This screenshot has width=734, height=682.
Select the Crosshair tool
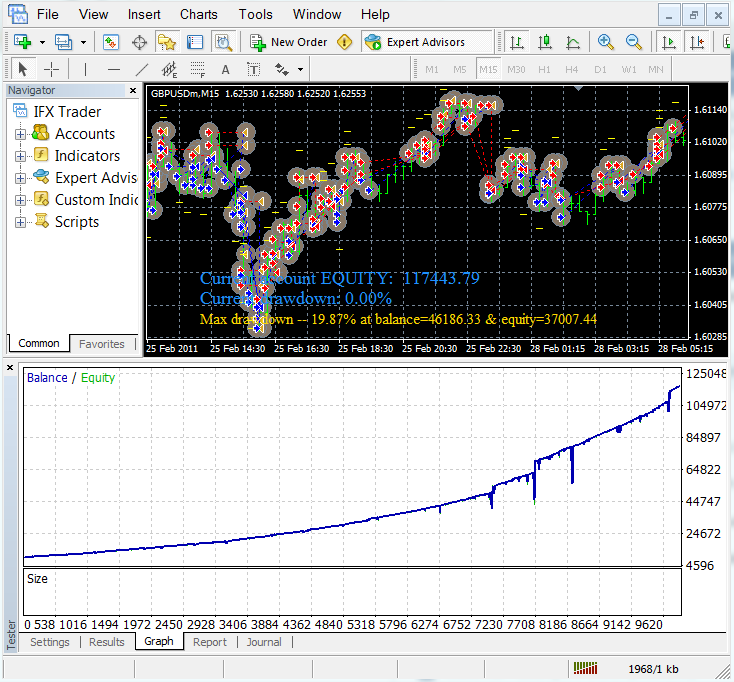pyautogui.click(x=51, y=69)
